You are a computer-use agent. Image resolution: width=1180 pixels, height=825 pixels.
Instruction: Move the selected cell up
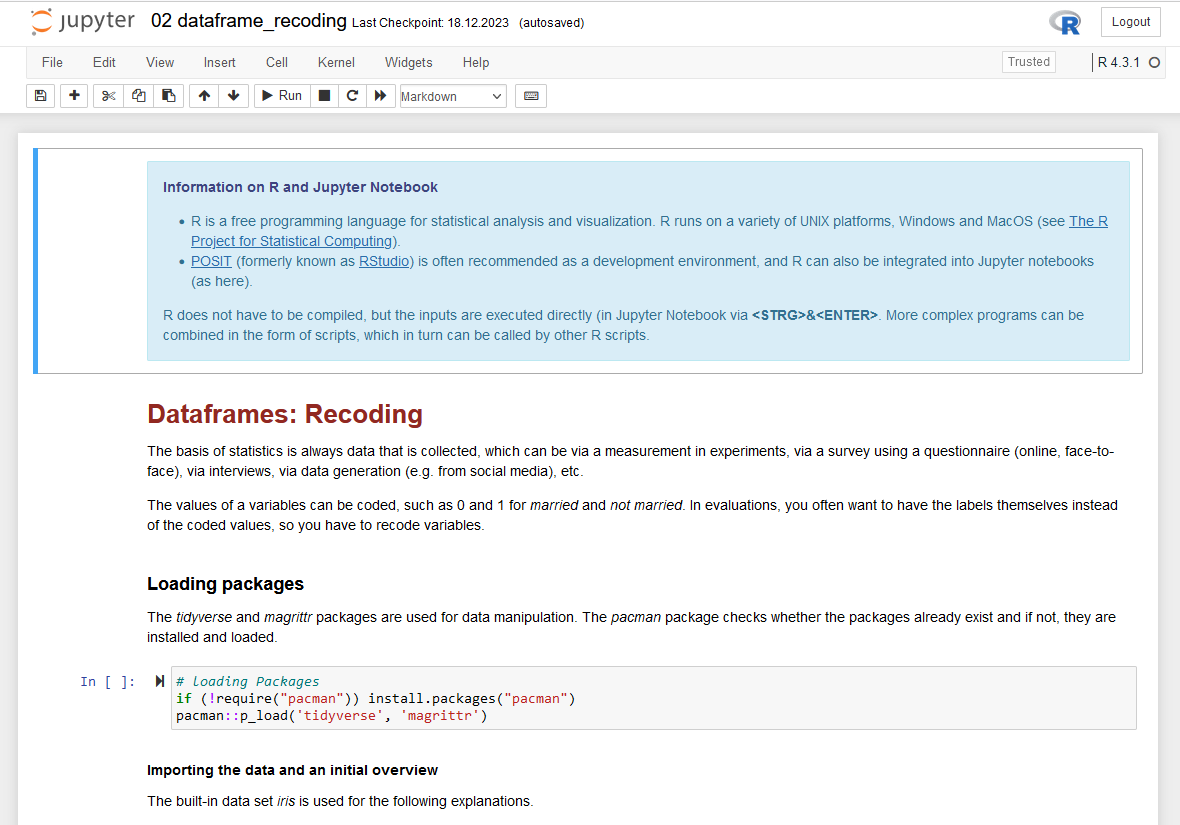pyautogui.click(x=204, y=96)
